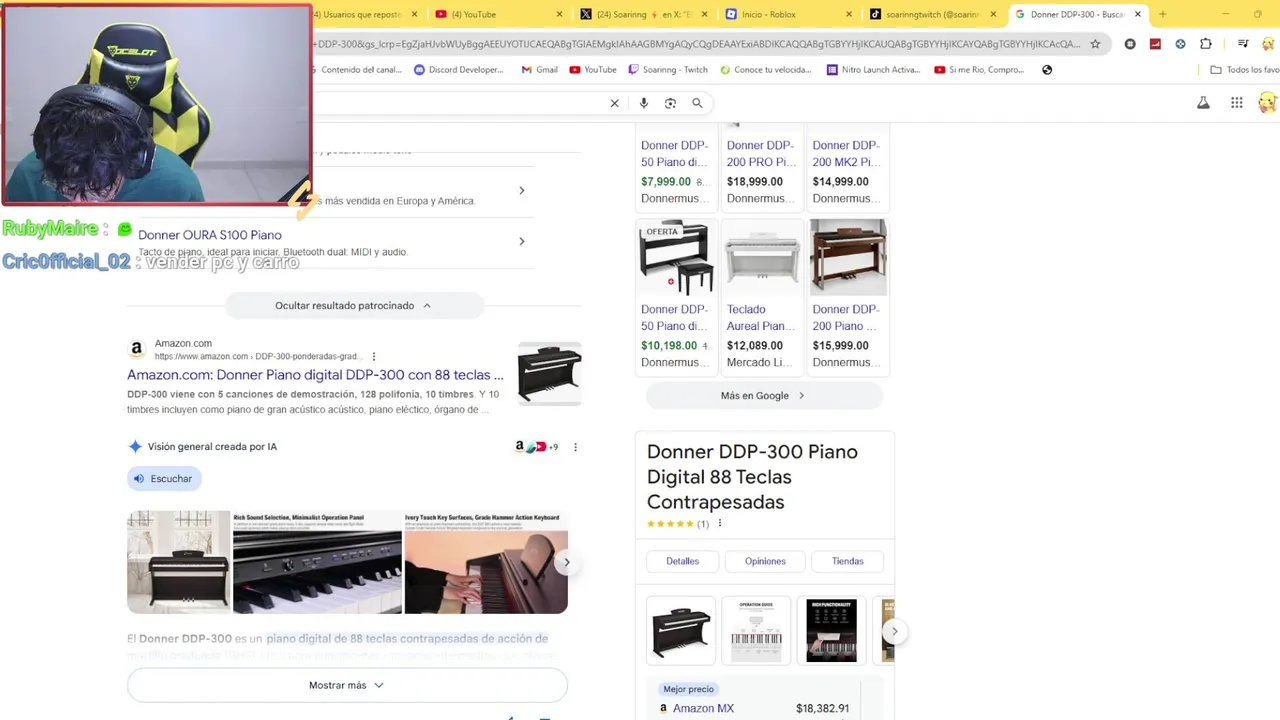Open the Si me Rio, Compro bookmark

(979, 70)
